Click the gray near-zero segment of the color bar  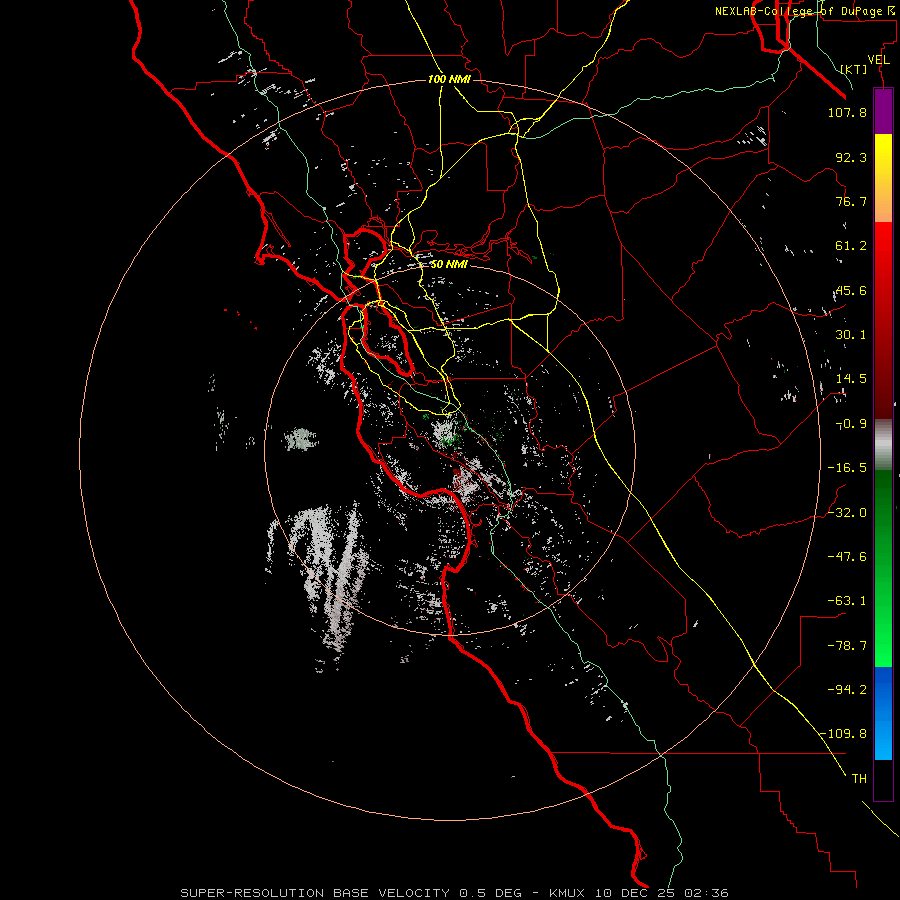point(883,445)
